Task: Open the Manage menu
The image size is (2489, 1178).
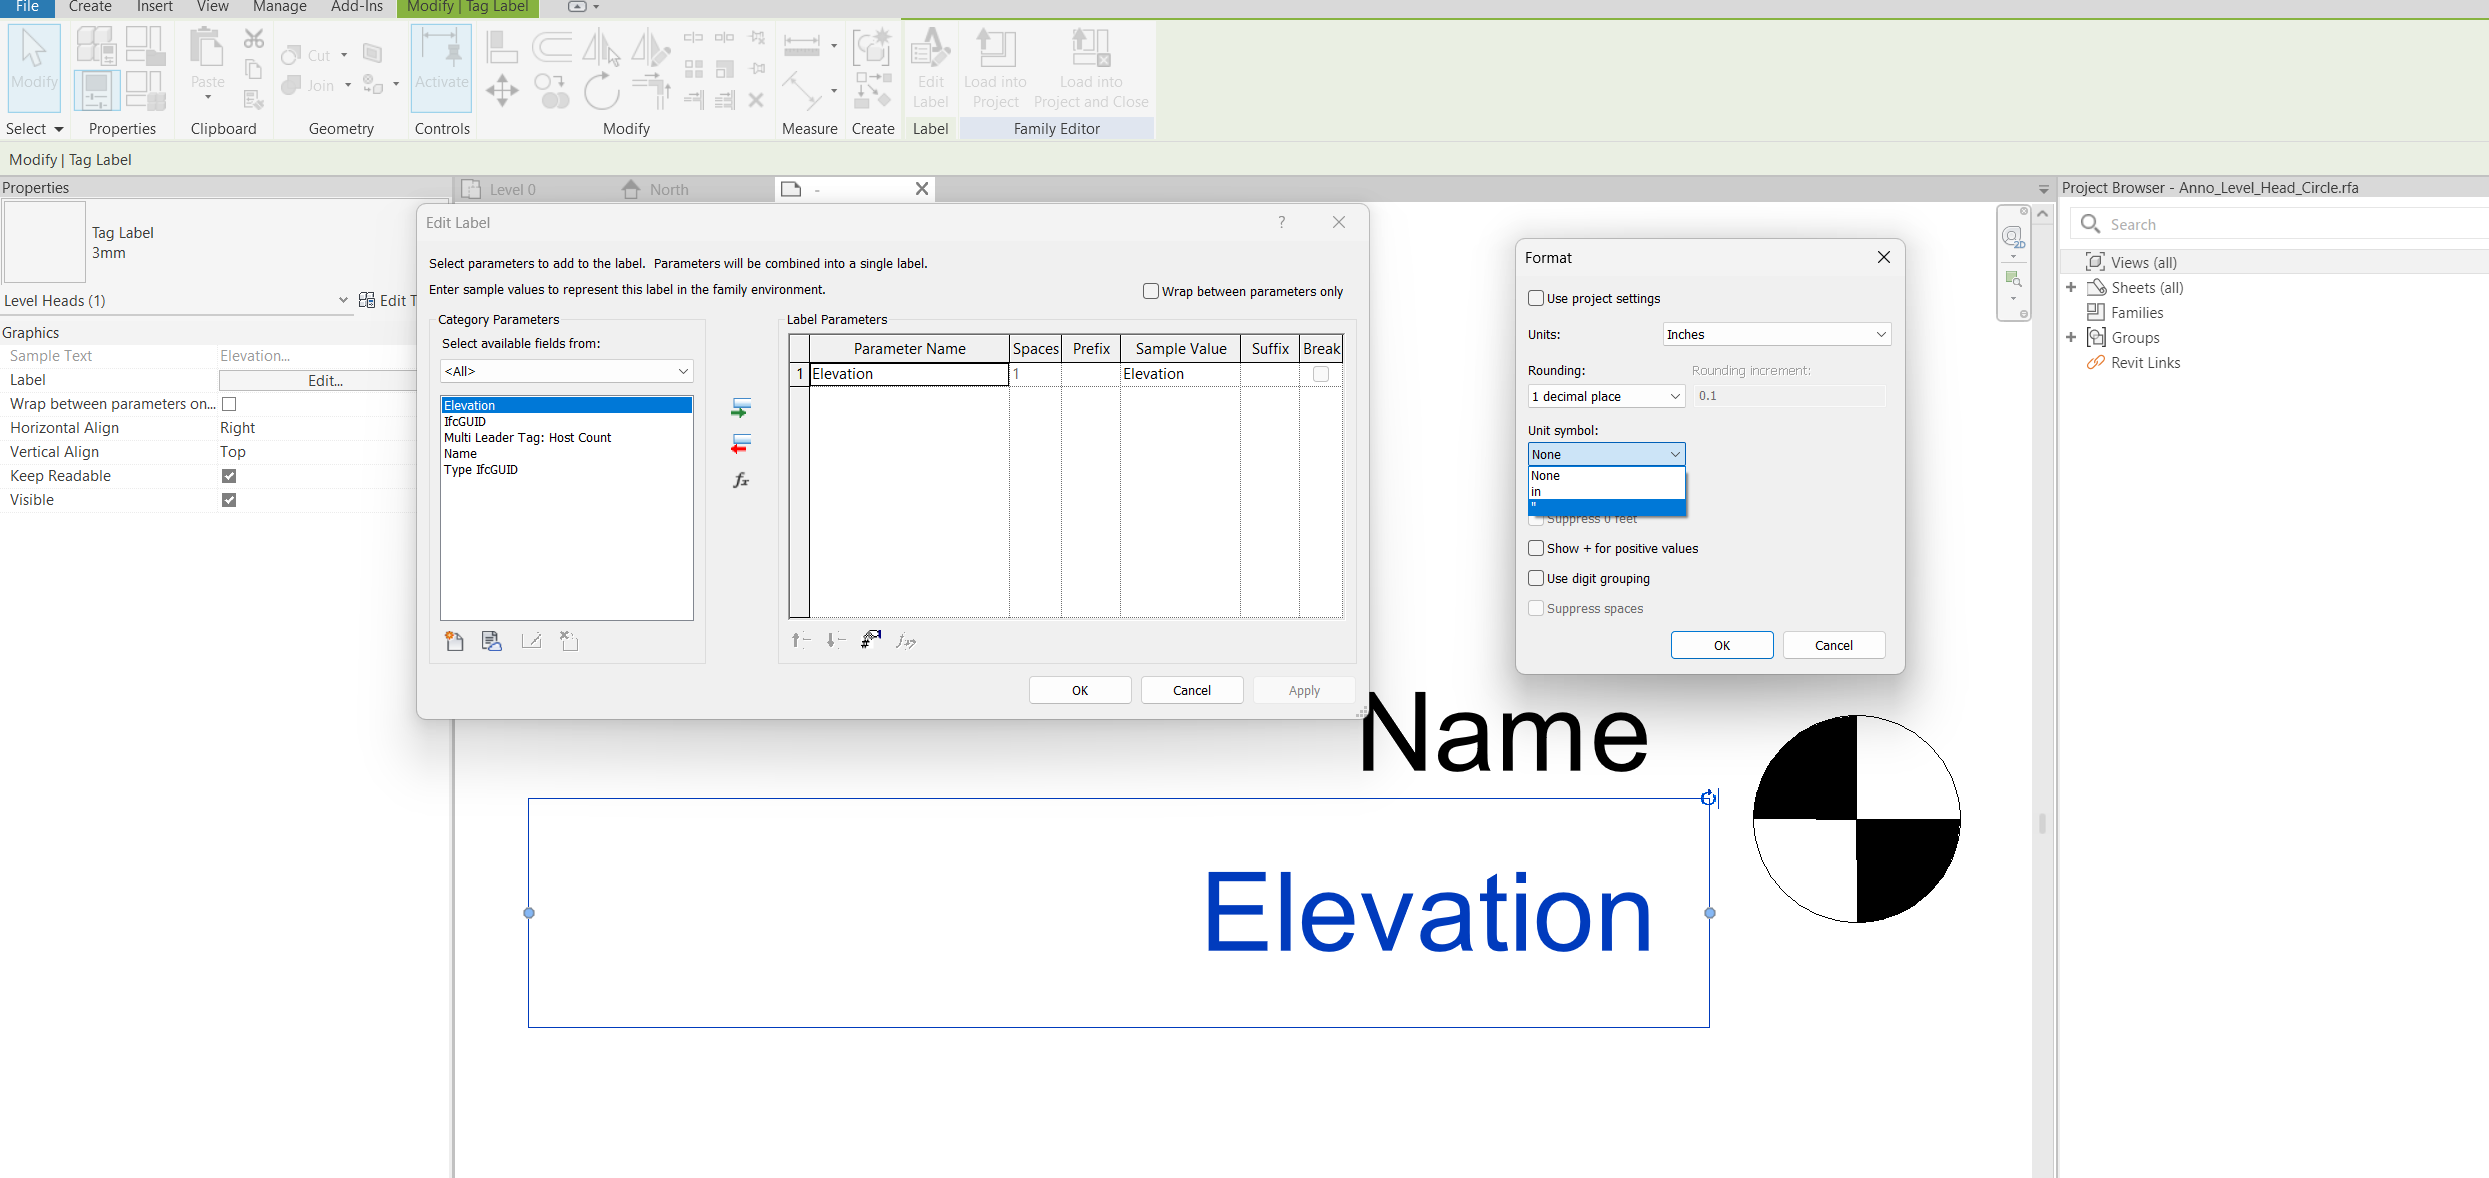Action: pos(279,7)
